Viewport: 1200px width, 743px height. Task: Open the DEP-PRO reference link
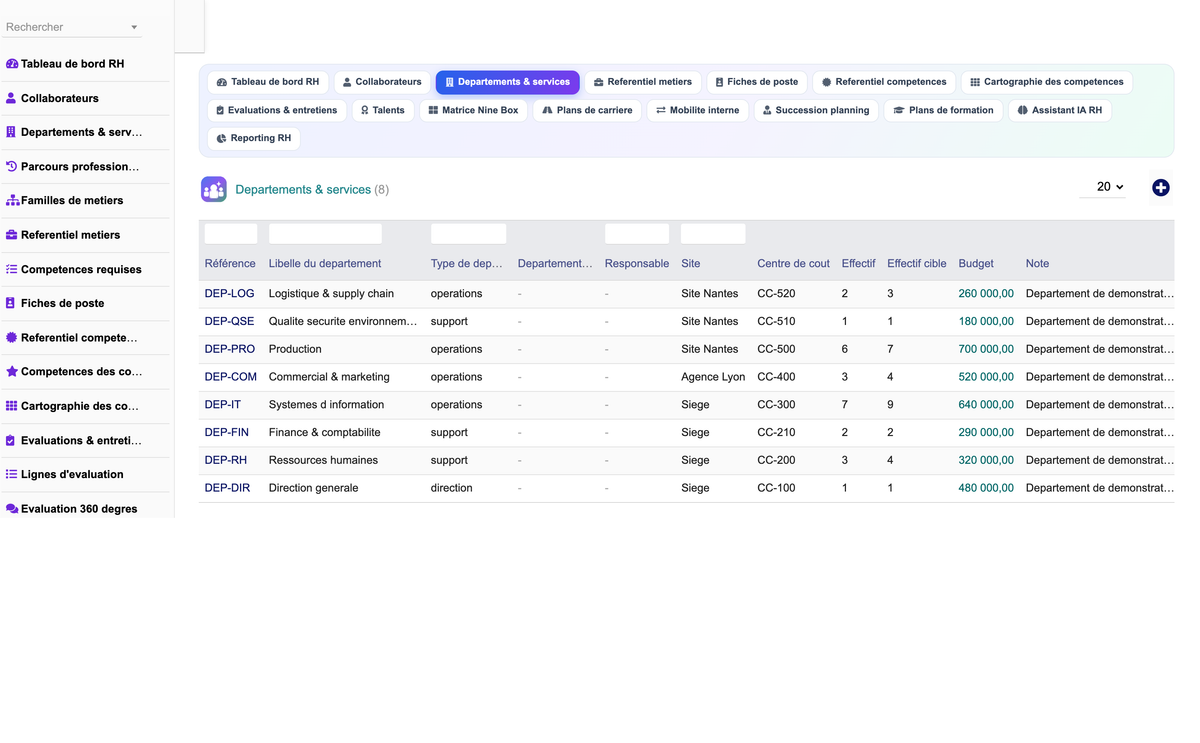coord(229,349)
